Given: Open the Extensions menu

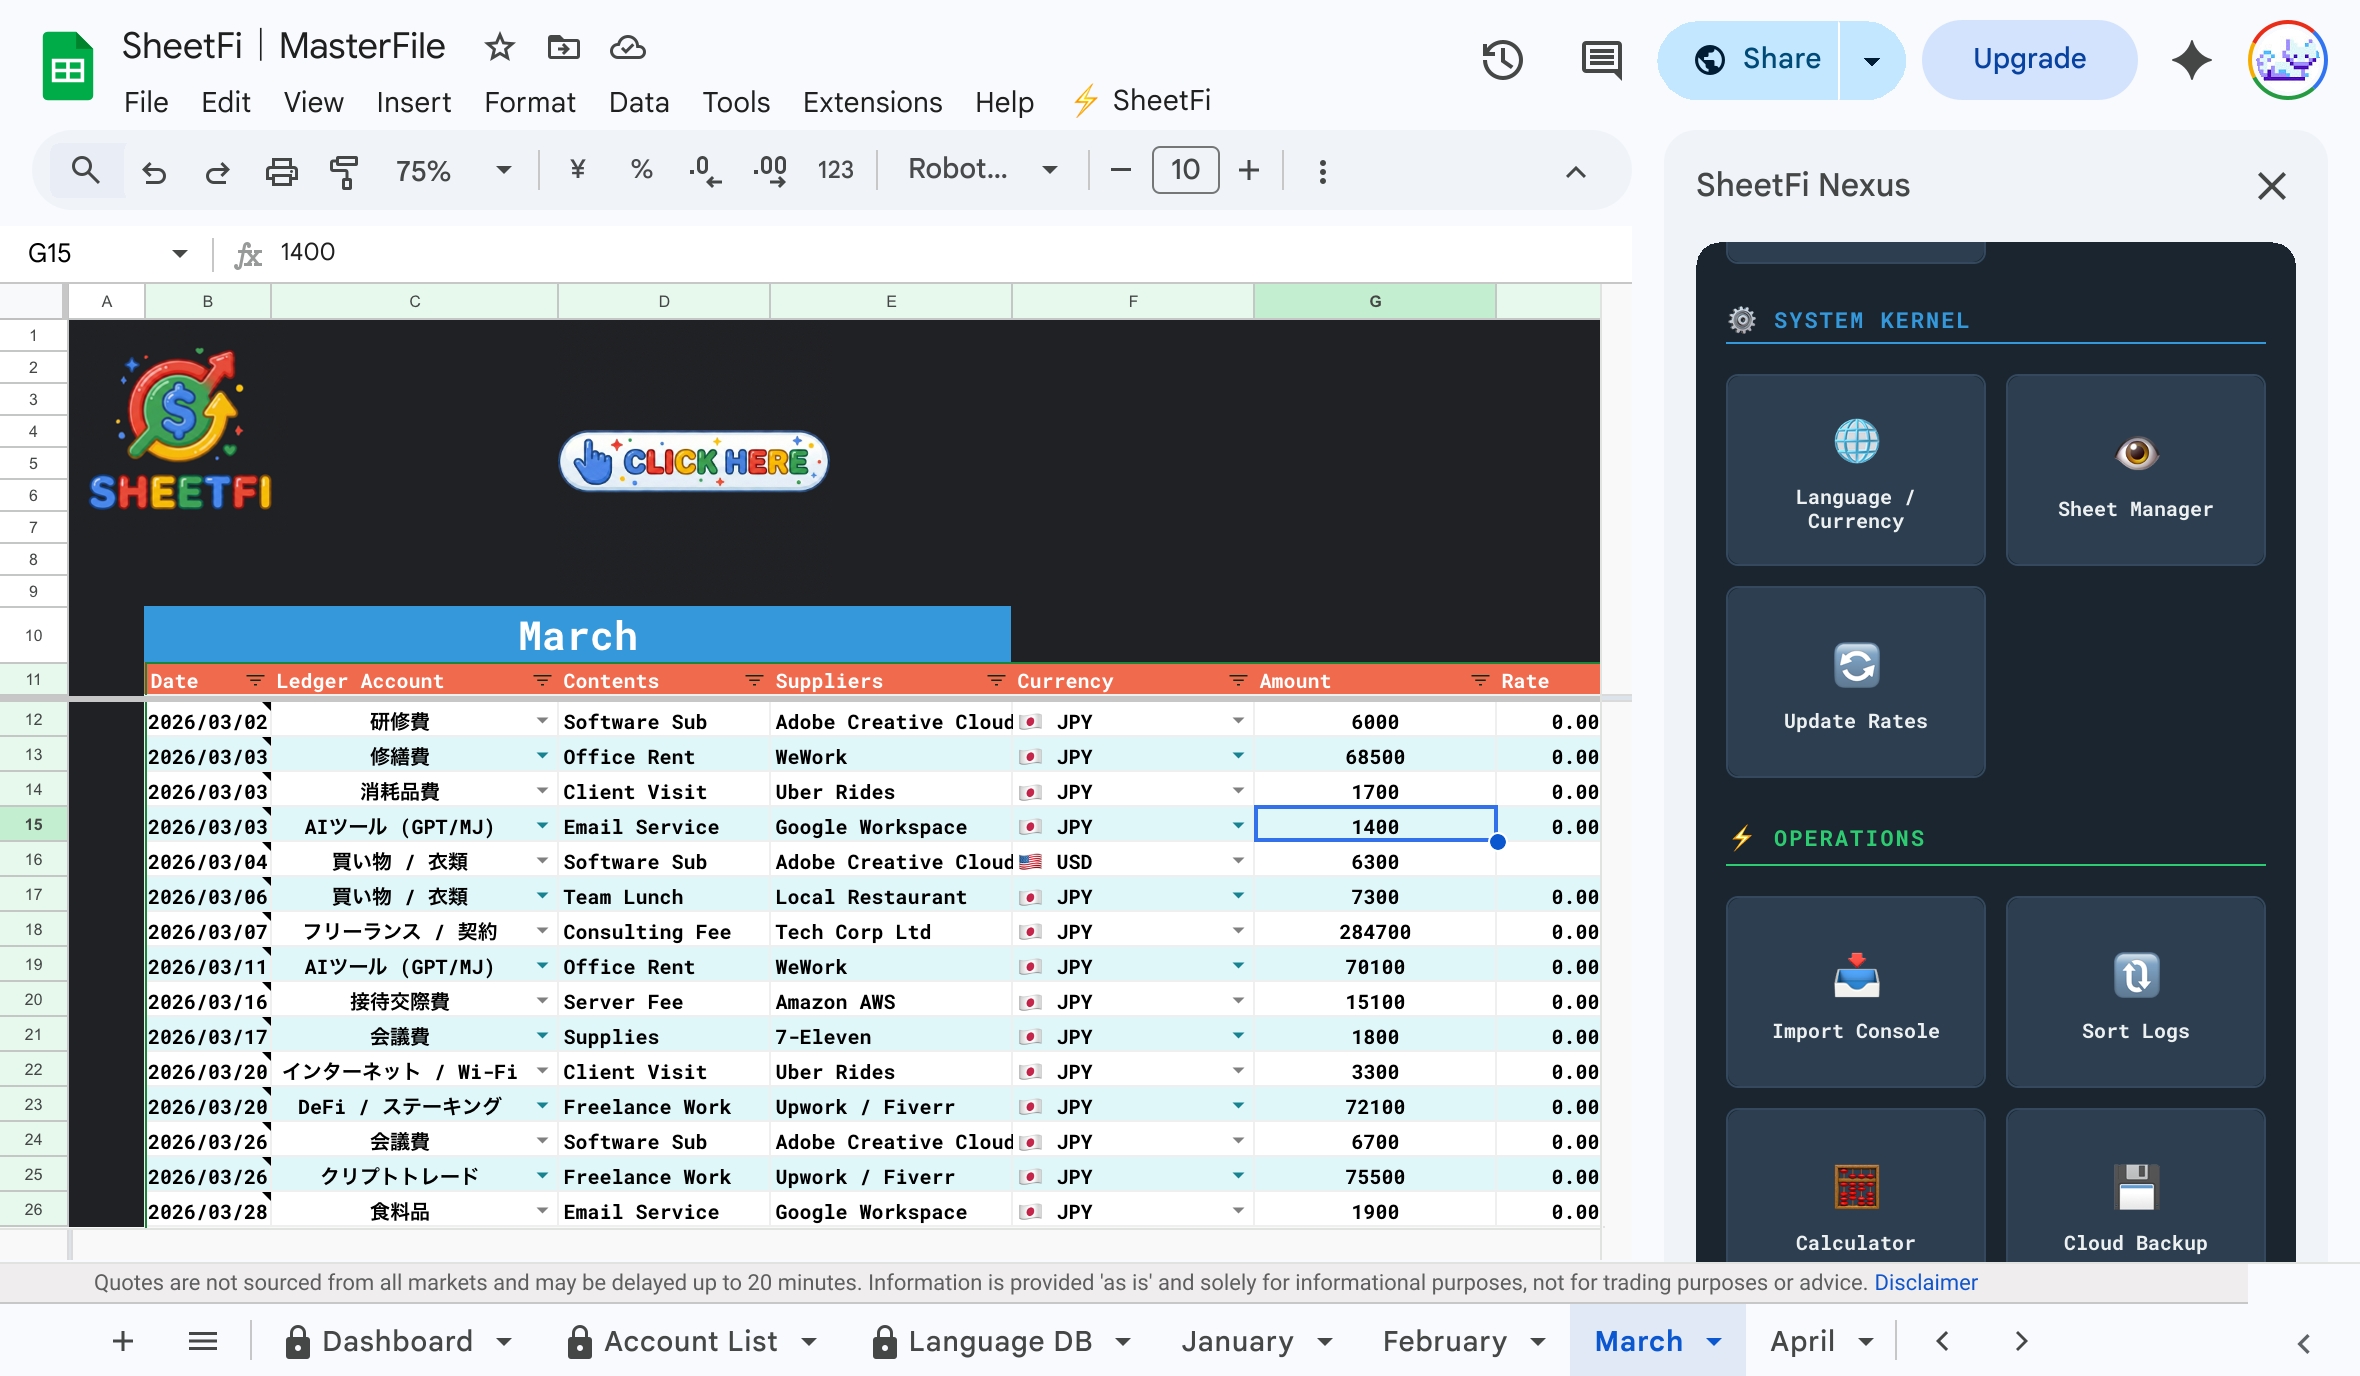Looking at the screenshot, I should (x=872, y=102).
